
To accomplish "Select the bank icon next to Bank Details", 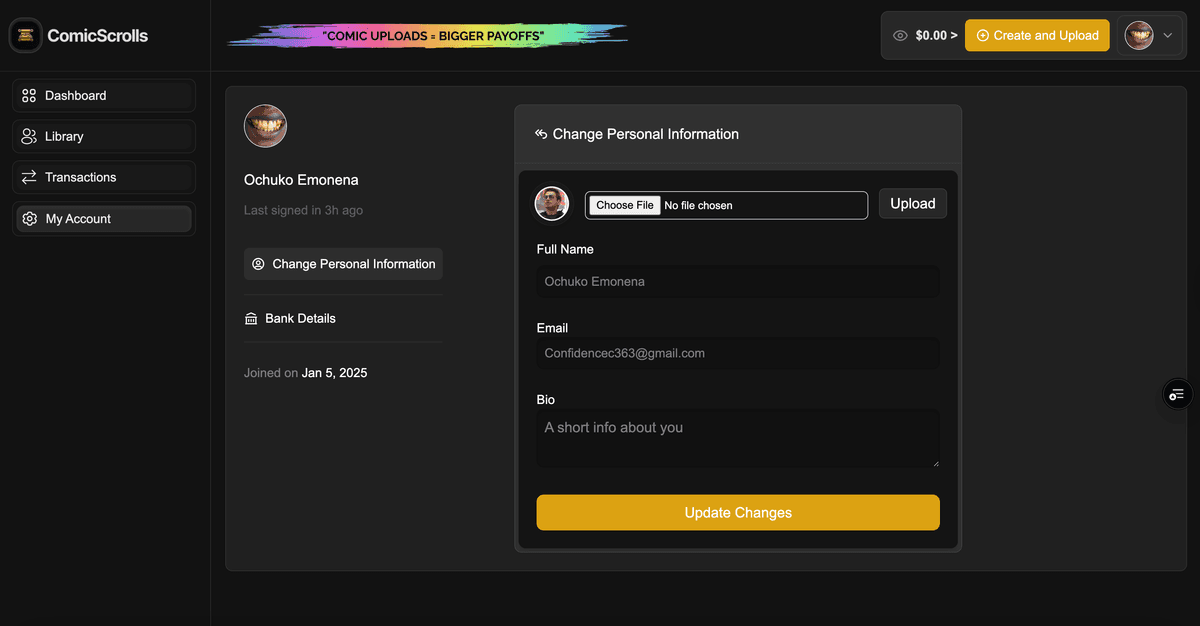I will [251, 317].
